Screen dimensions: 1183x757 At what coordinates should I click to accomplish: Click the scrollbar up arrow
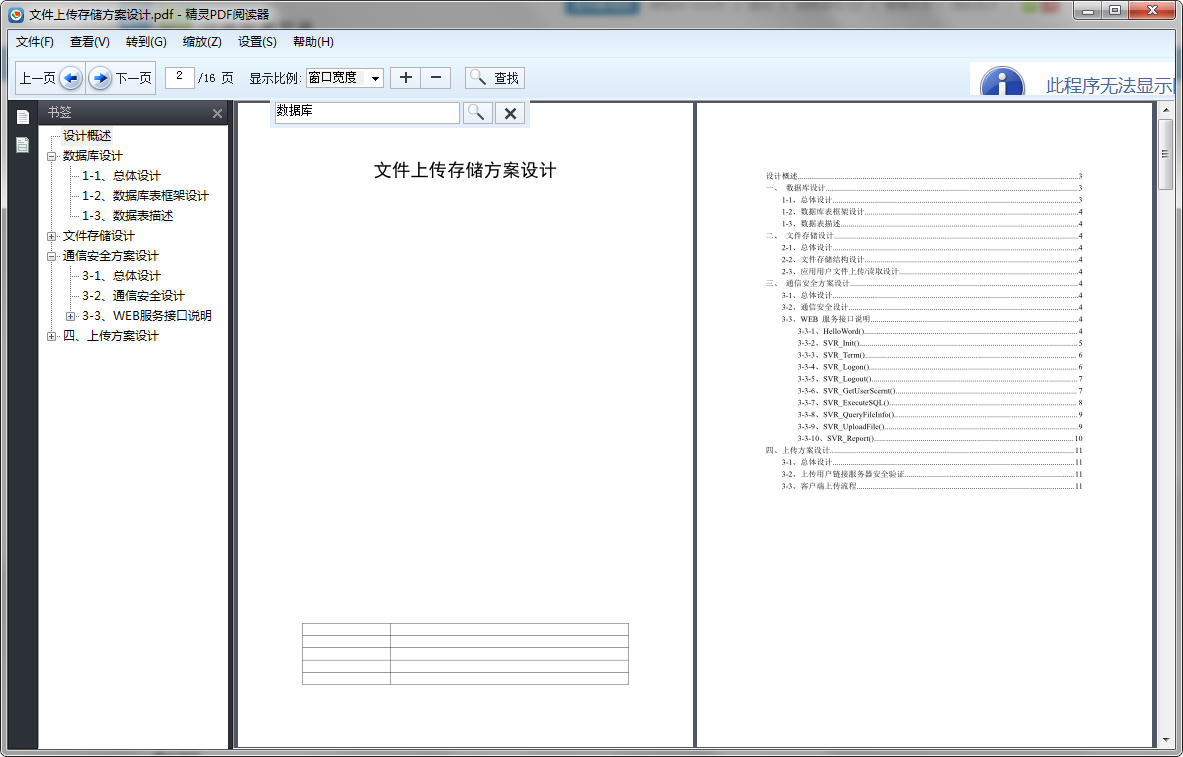(1166, 110)
